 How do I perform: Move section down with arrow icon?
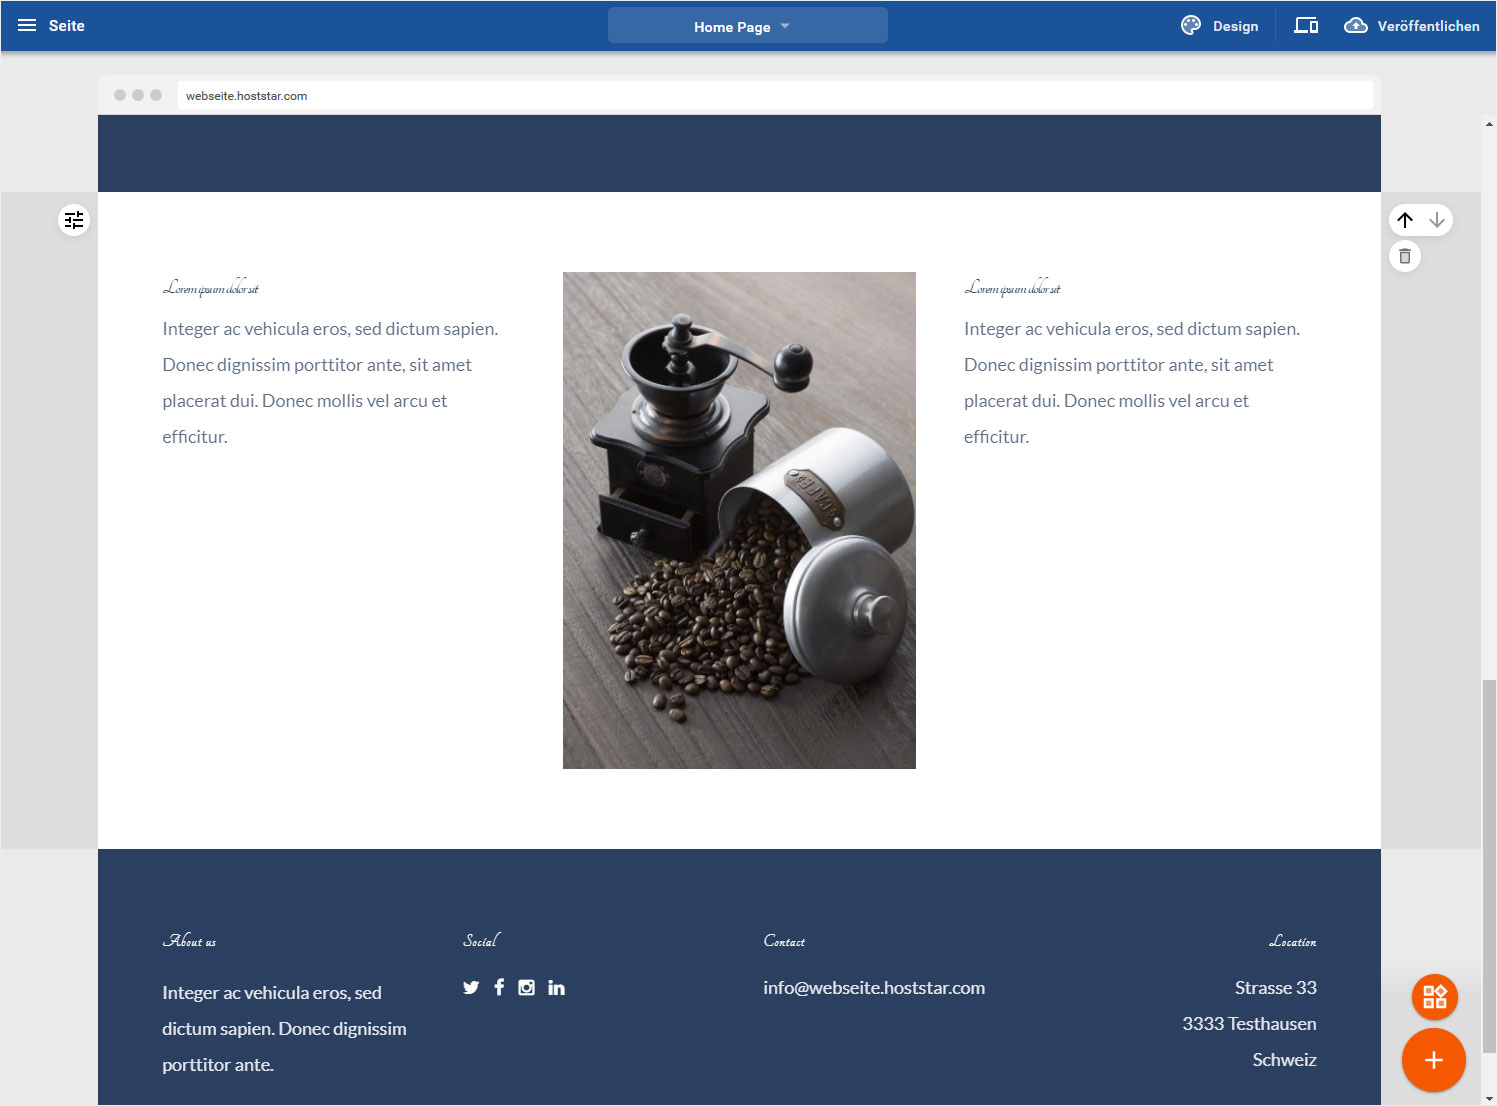point(1437,220)
